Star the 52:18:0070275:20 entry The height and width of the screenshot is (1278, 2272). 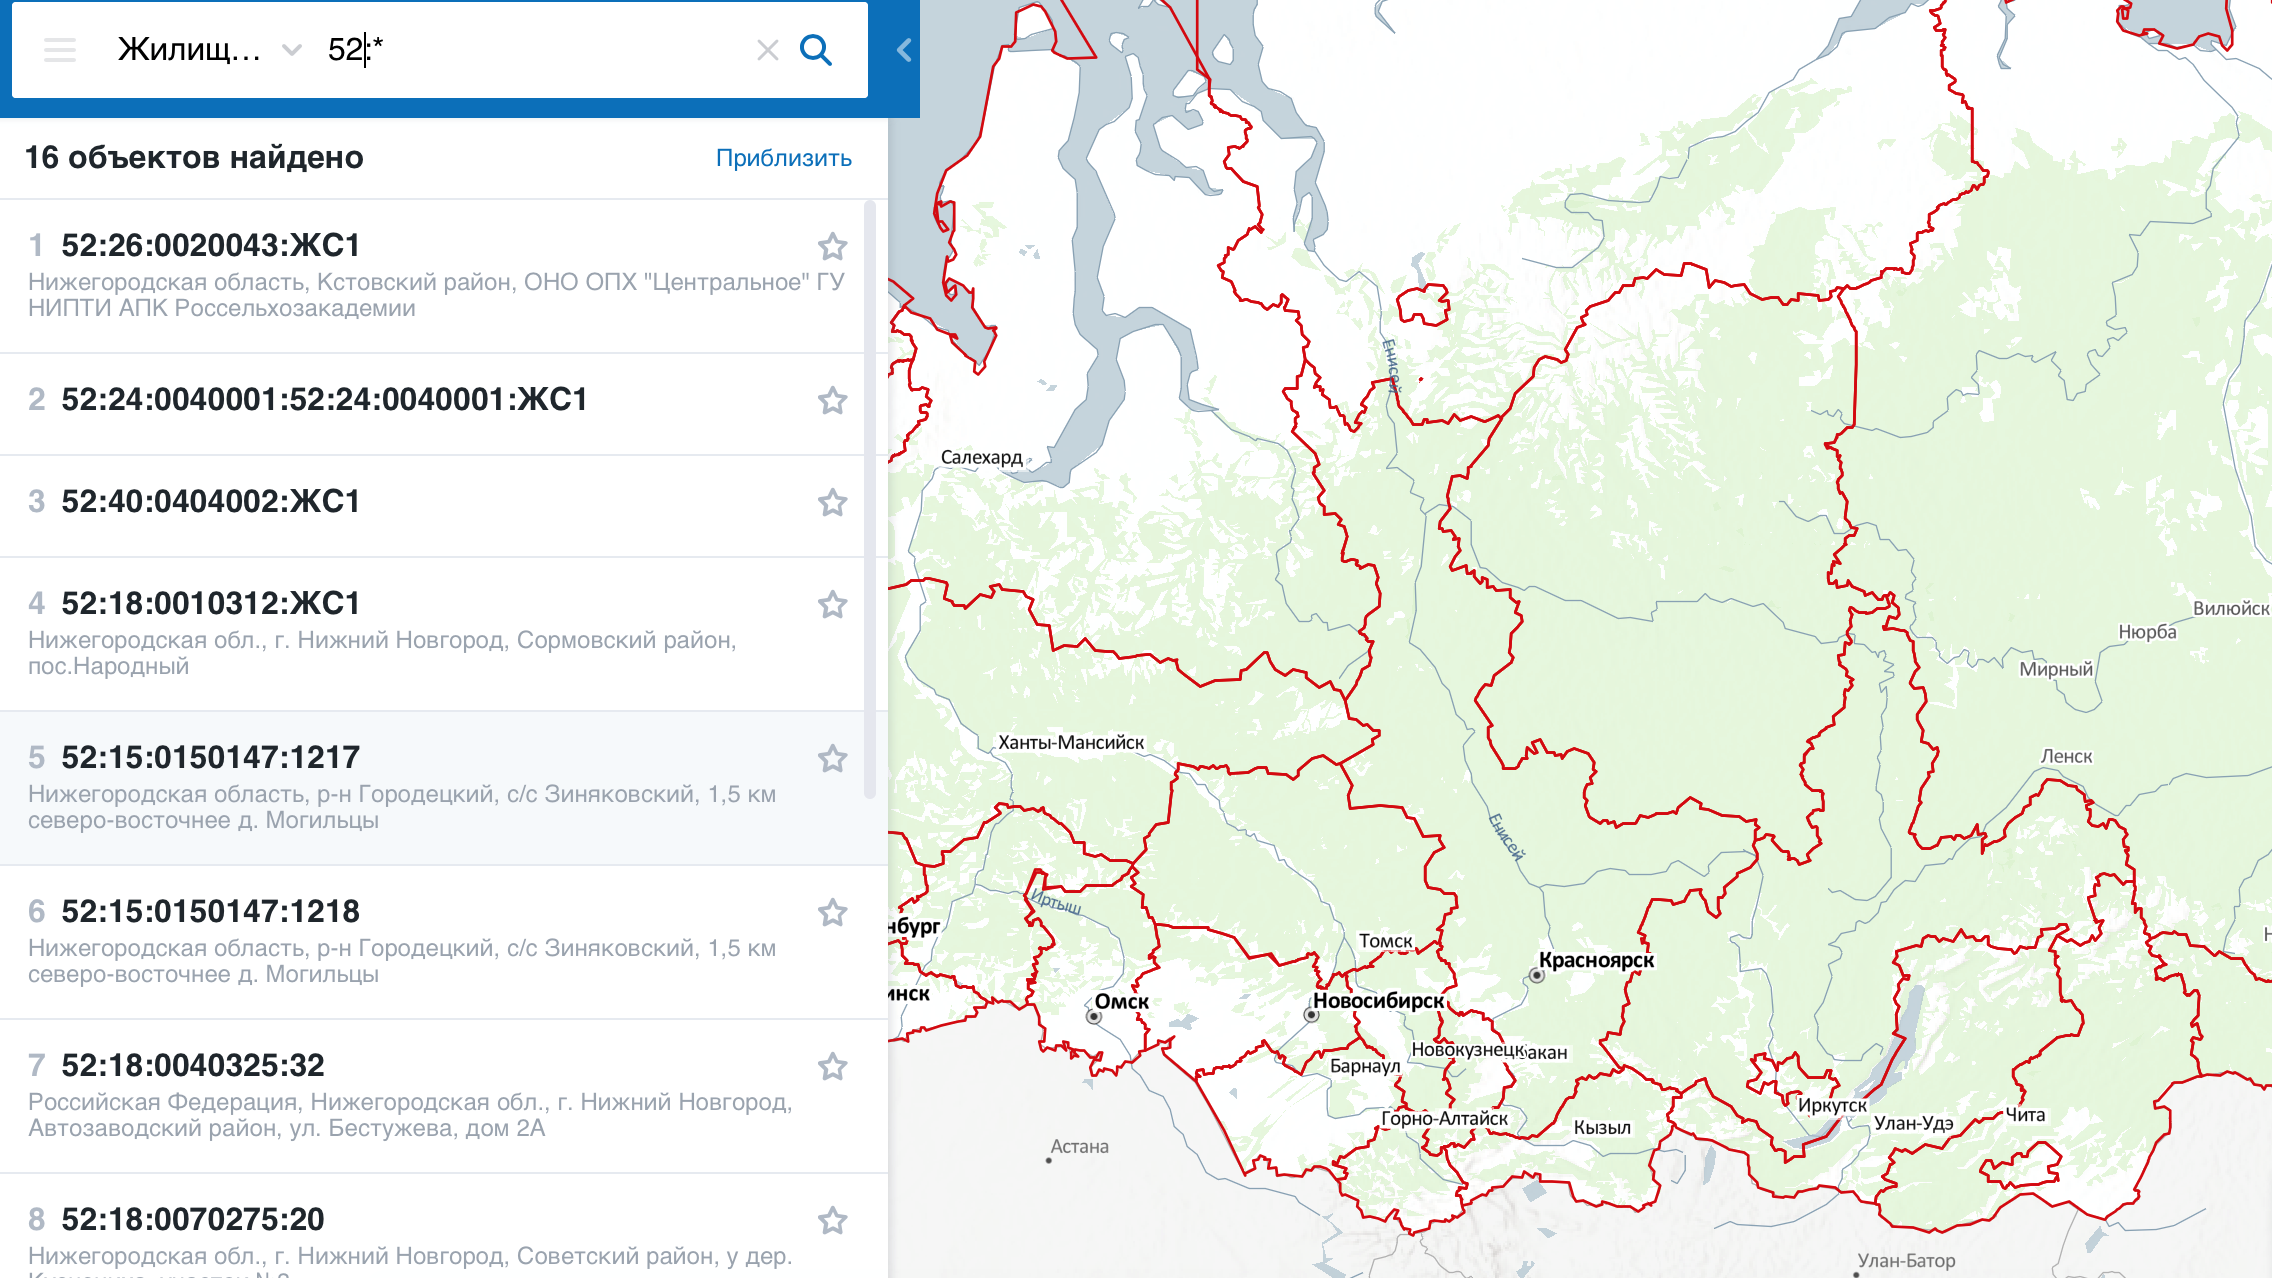[x=832, y=1221]
